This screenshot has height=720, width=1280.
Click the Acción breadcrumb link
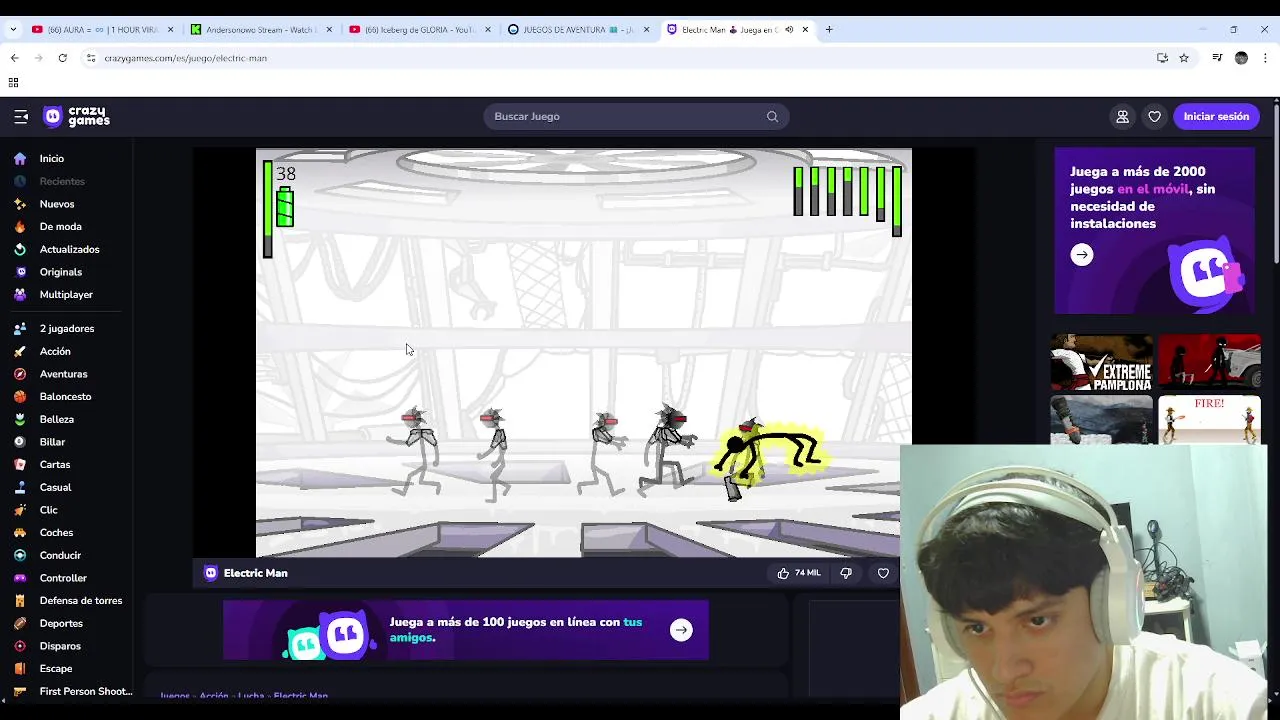click(x=214, y=695)
